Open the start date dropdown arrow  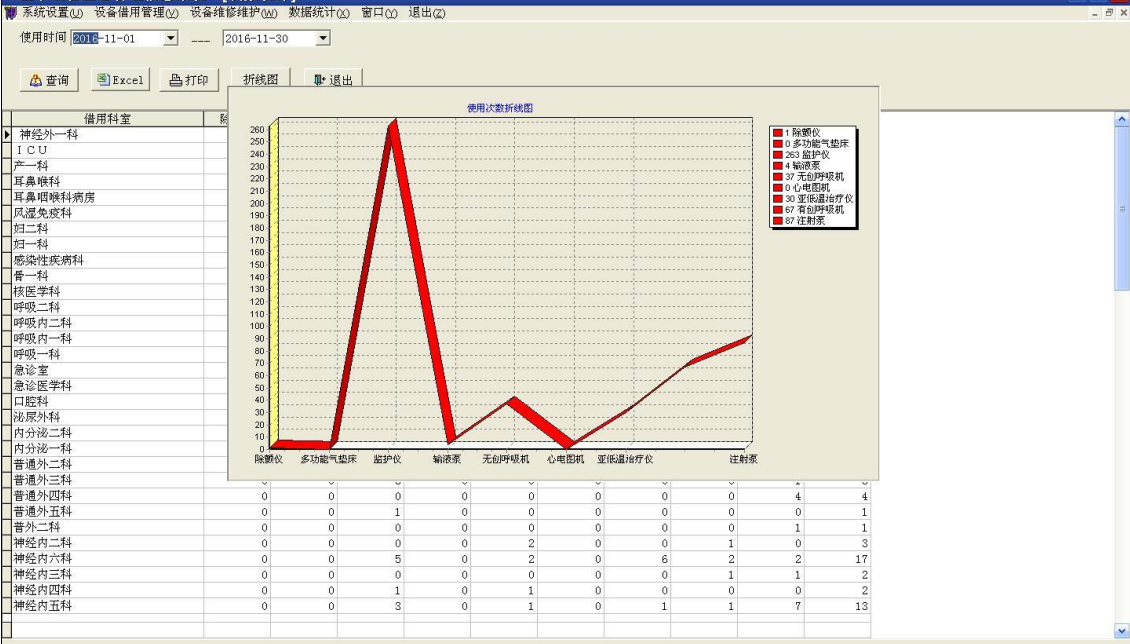170,38
